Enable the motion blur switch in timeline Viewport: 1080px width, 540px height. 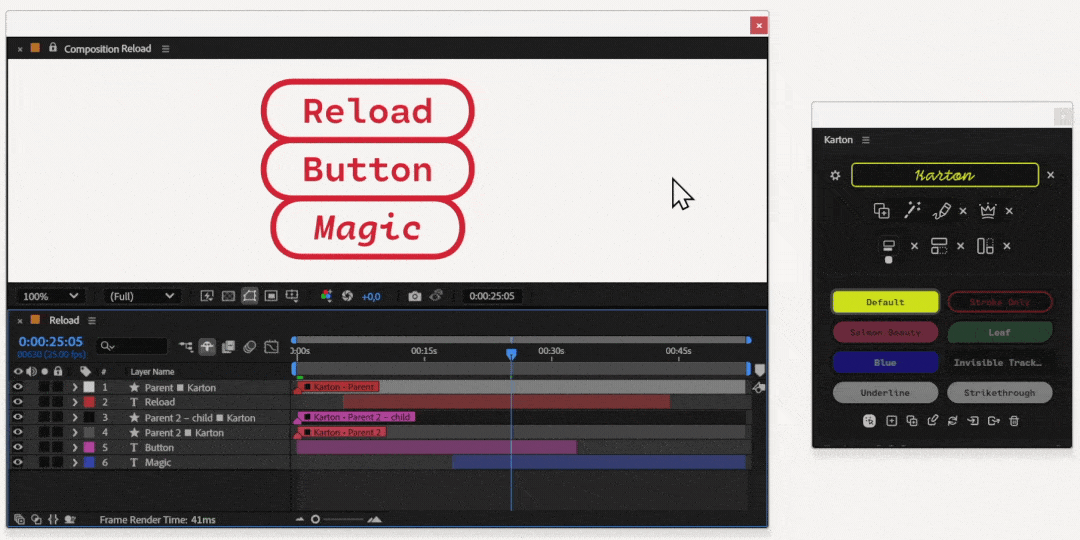coord(250,347)
